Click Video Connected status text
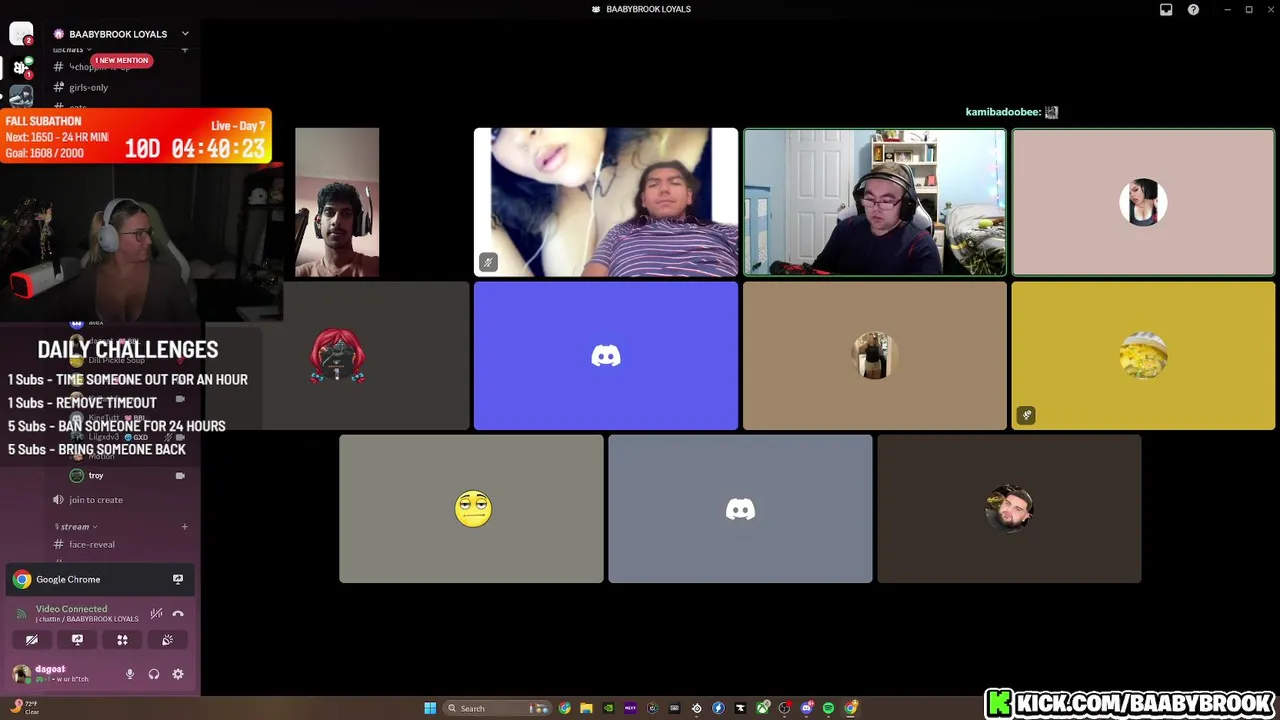Screen dimensions: 1280x720 click(x=71, y=609)
